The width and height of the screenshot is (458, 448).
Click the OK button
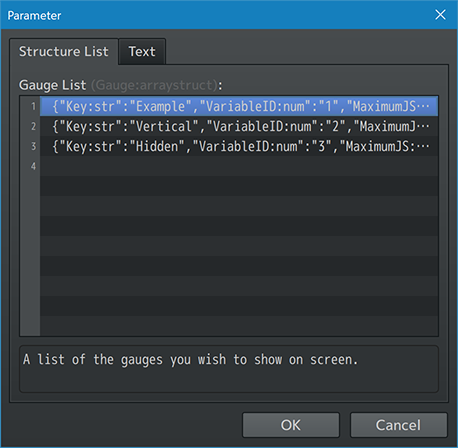click(x=291, y=425)
